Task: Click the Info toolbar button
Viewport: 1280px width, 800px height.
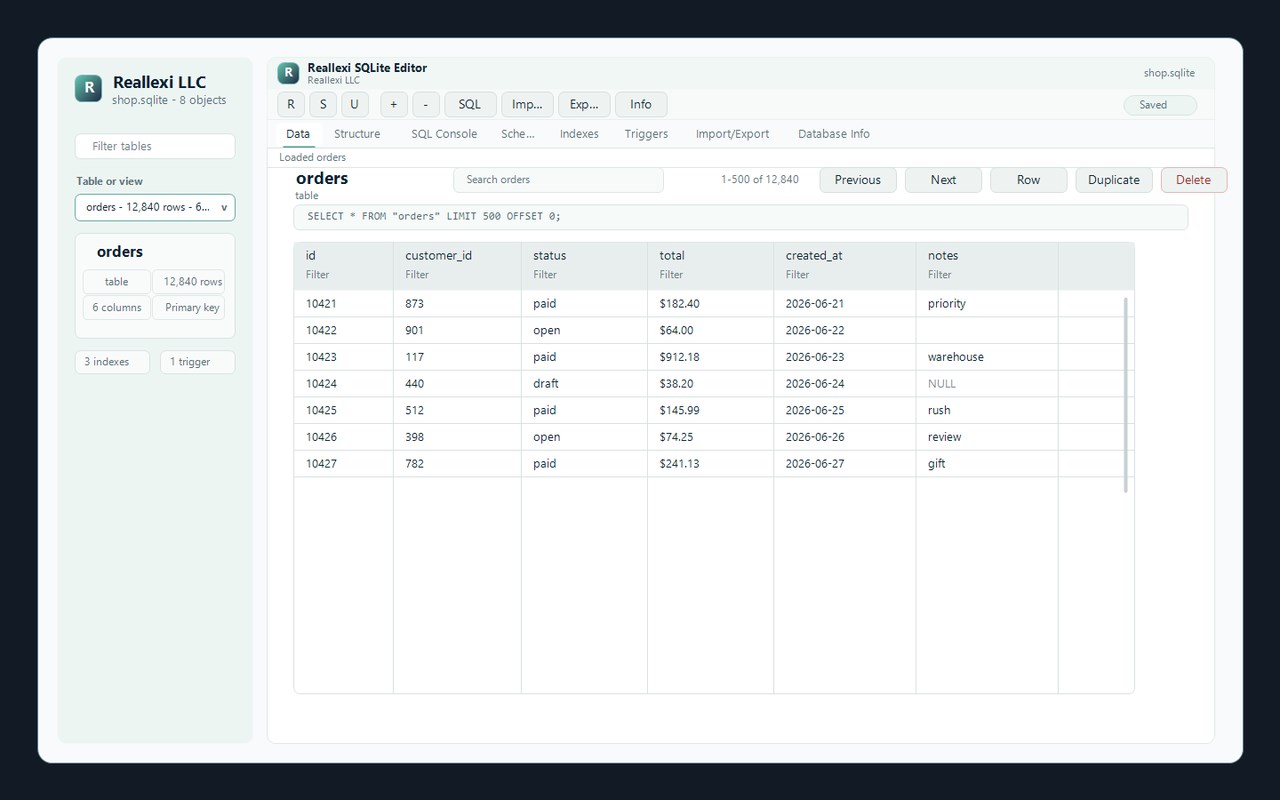Action: click(641, 104)
